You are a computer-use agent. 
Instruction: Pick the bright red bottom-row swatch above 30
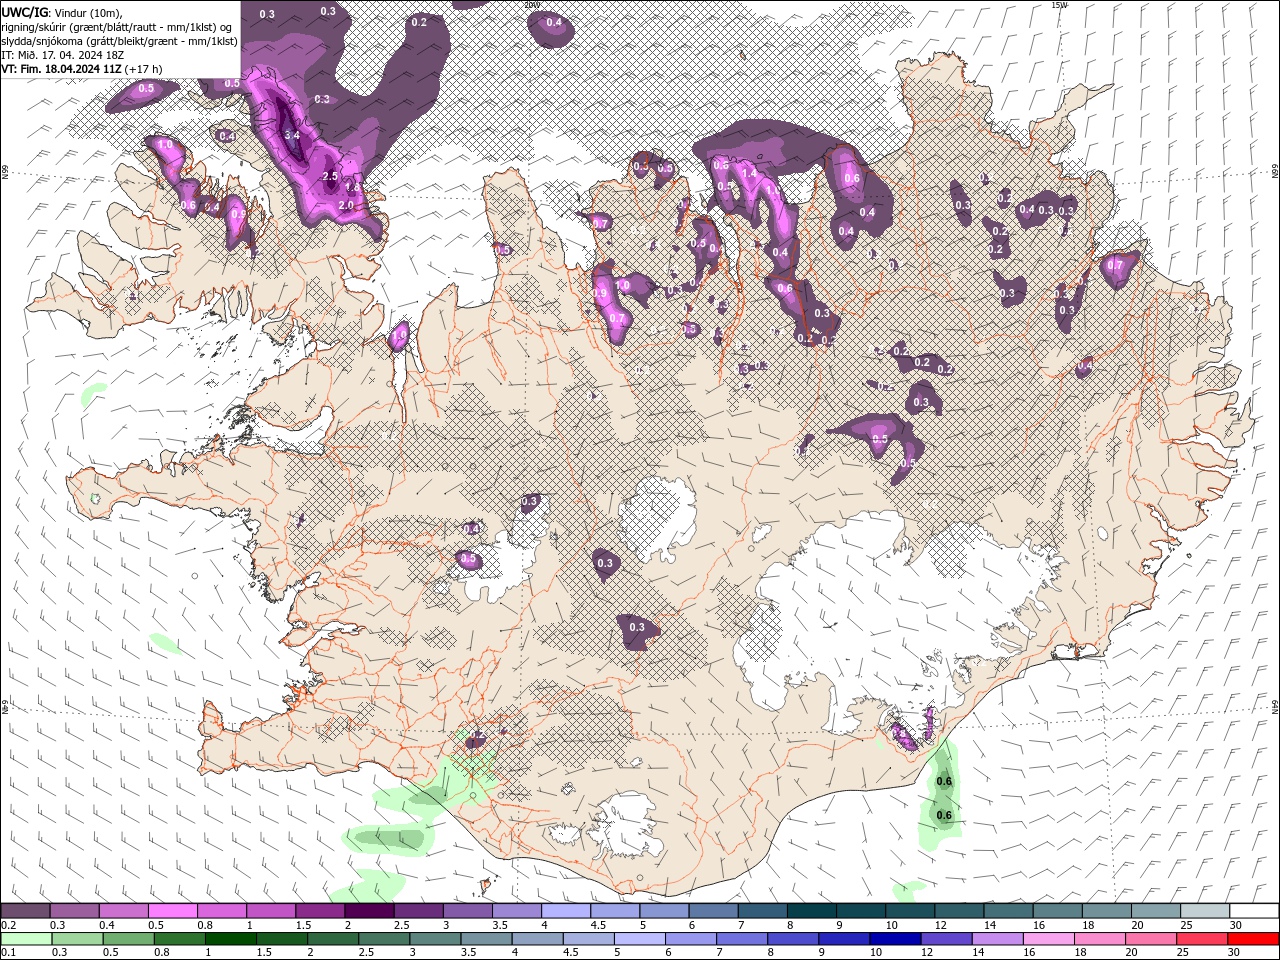point(1254,939)
